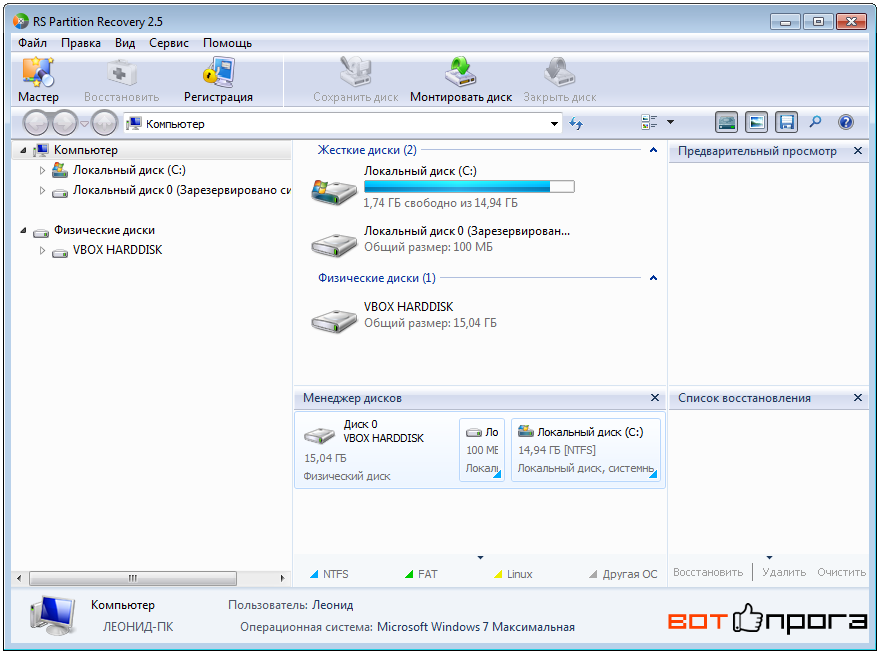Image resolution: width=880 pixels, height=654 pixels.
Task: Collapse the Физические диски (1) group
Action: click(x=653, y=278)
